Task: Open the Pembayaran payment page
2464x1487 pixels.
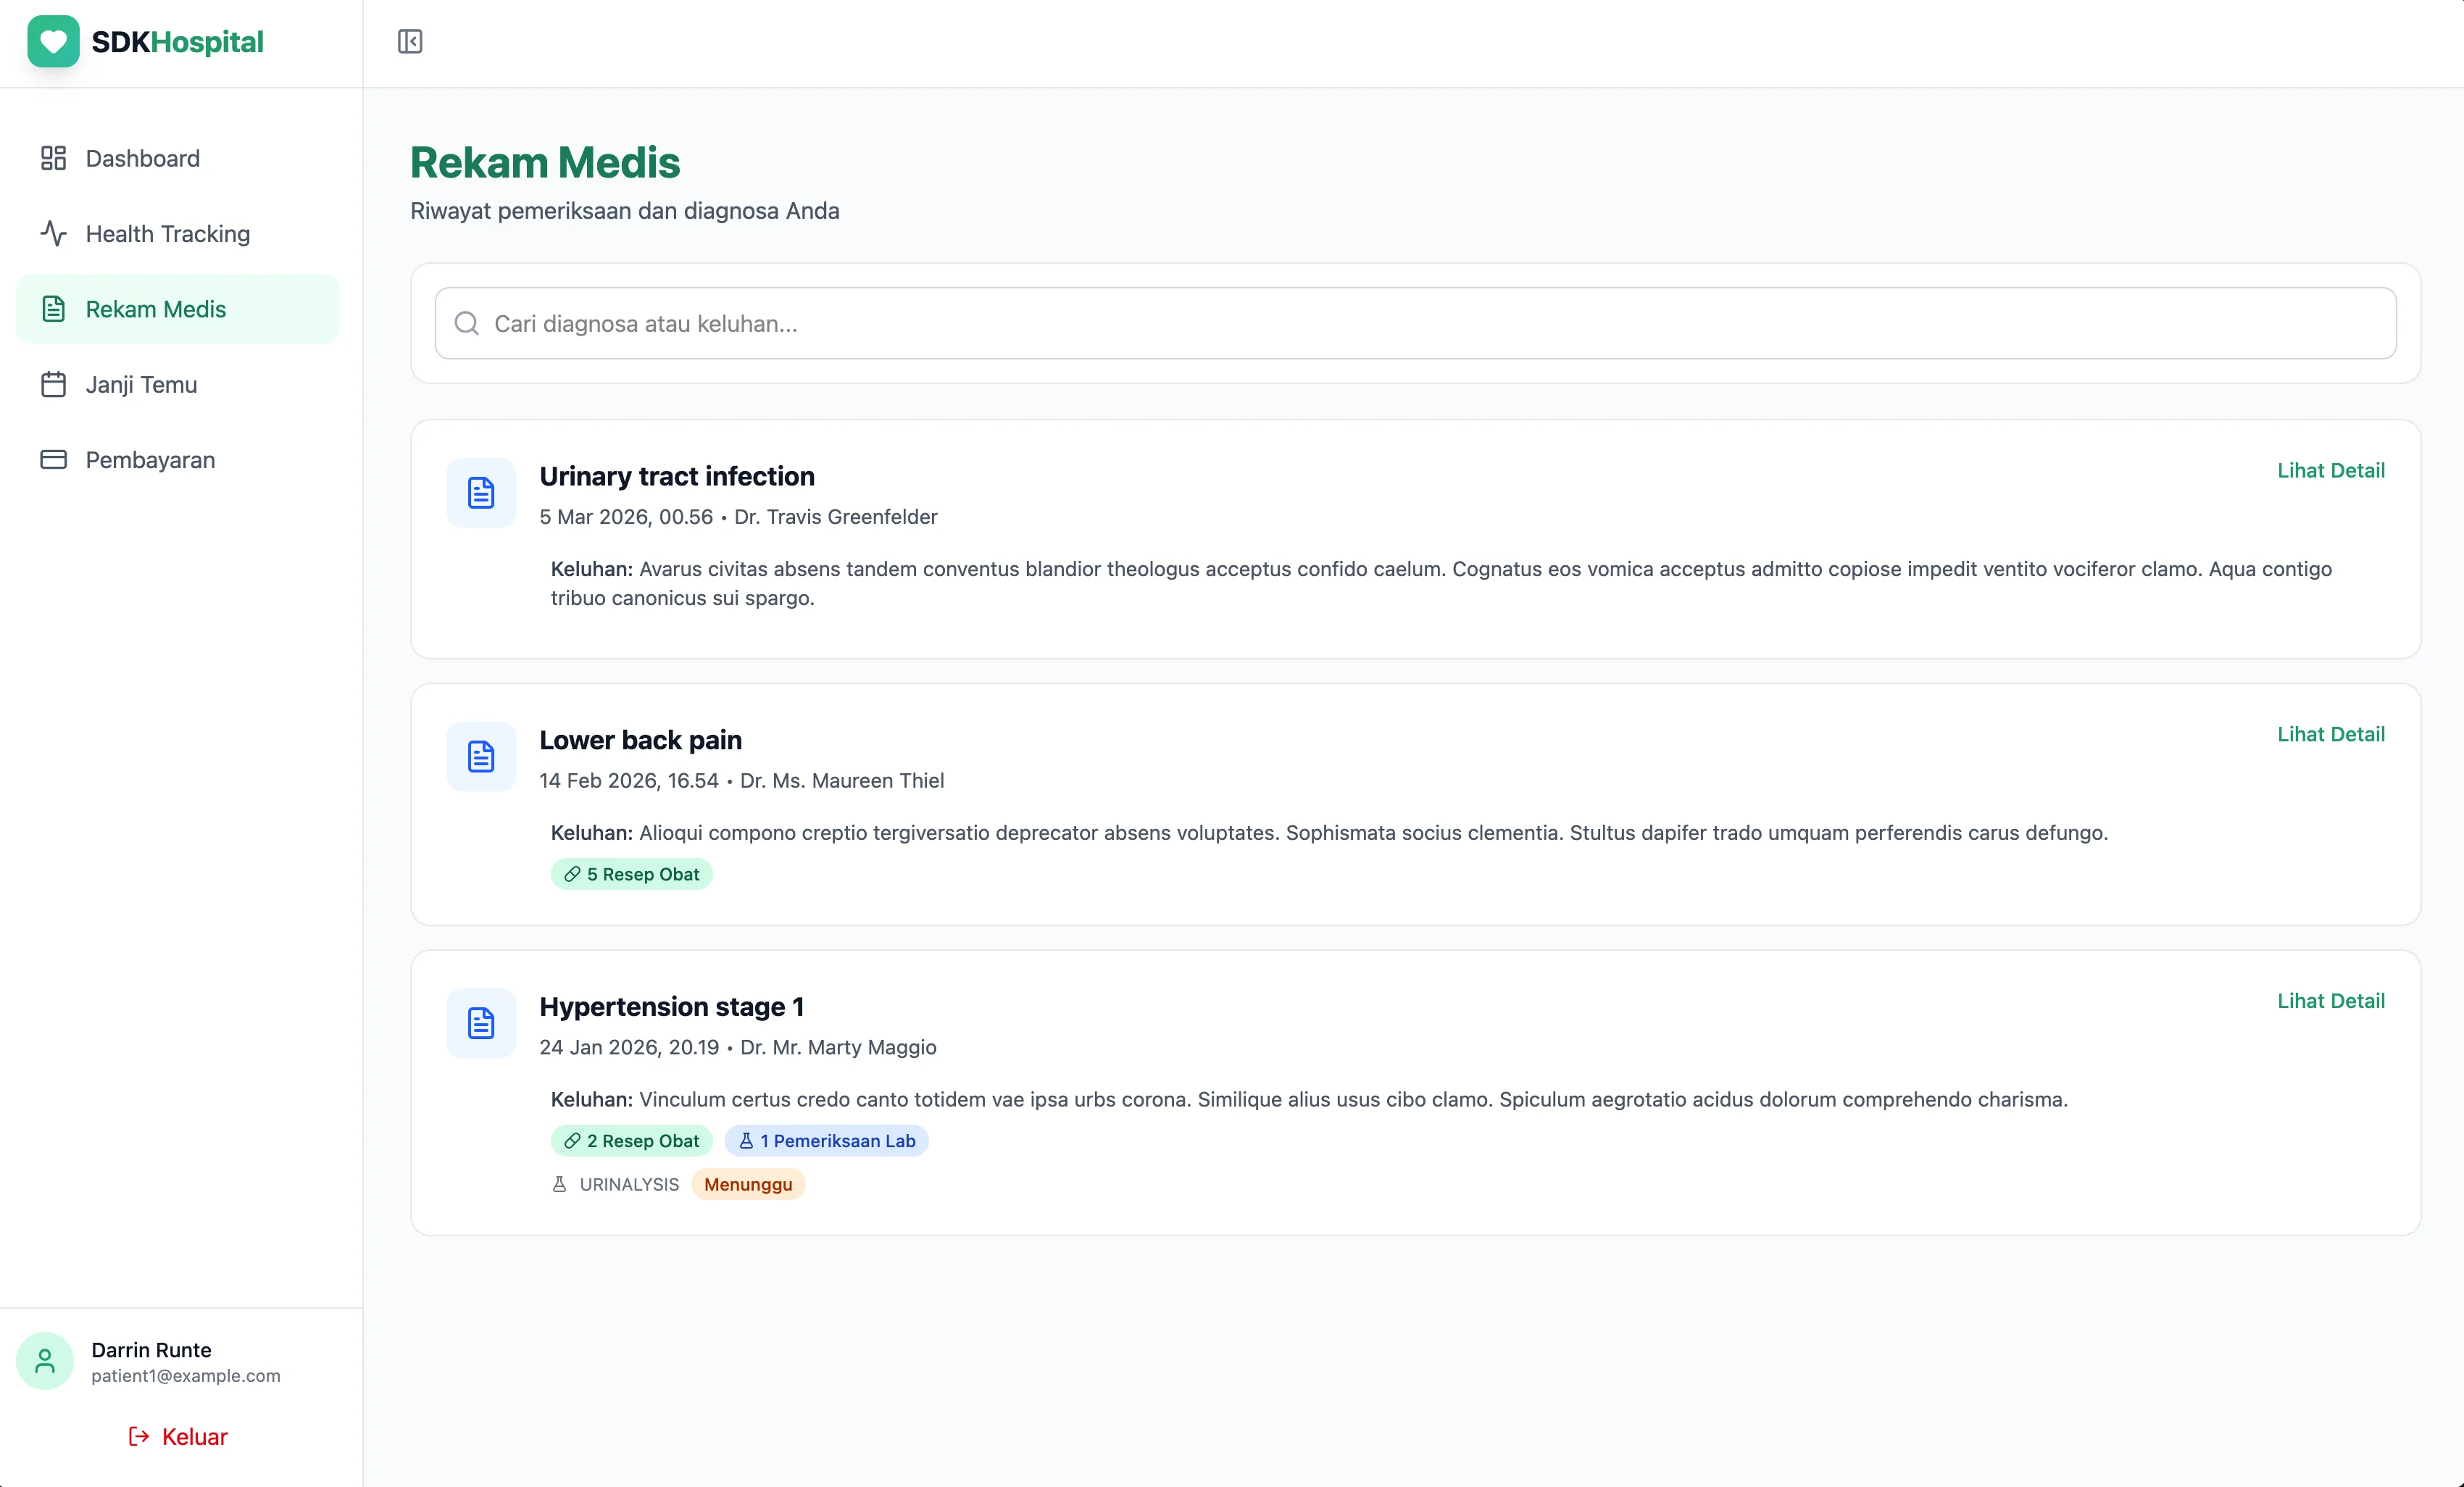Action: (x=150, y=460)
